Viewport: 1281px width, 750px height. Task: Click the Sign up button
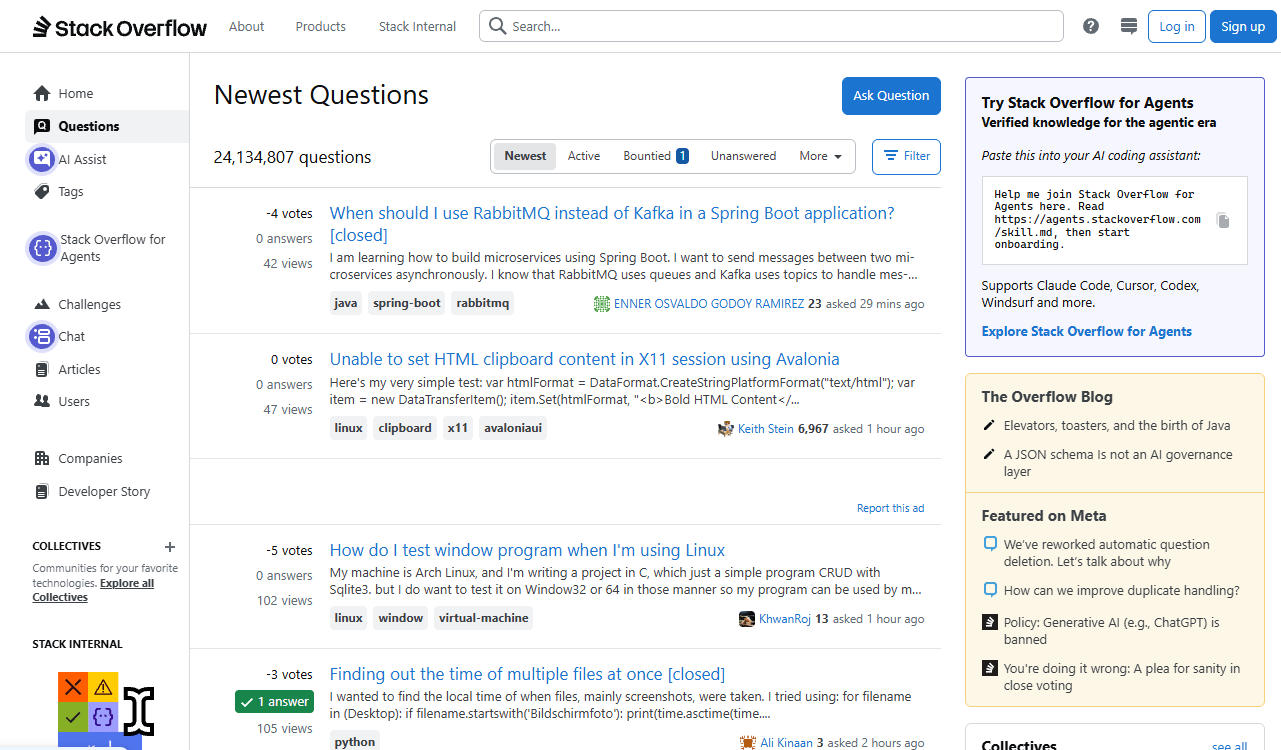[x=1243, y=27]
